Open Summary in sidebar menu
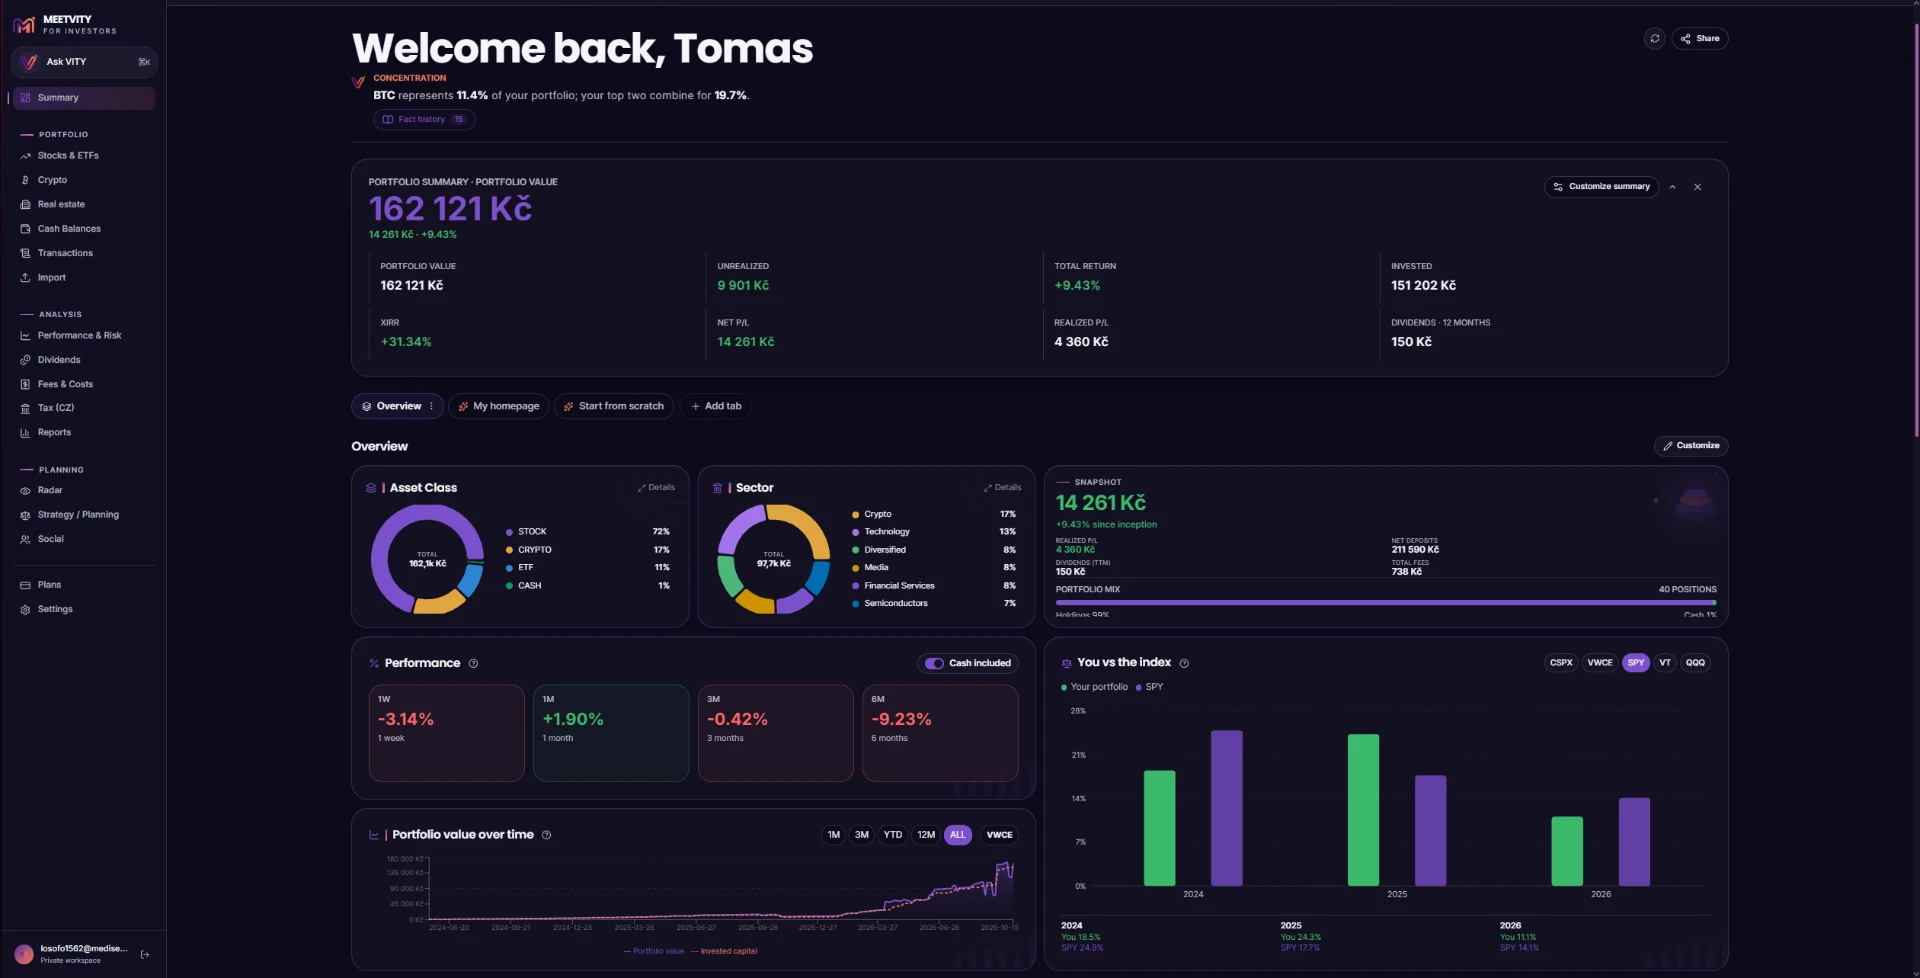 pos(83,98)
